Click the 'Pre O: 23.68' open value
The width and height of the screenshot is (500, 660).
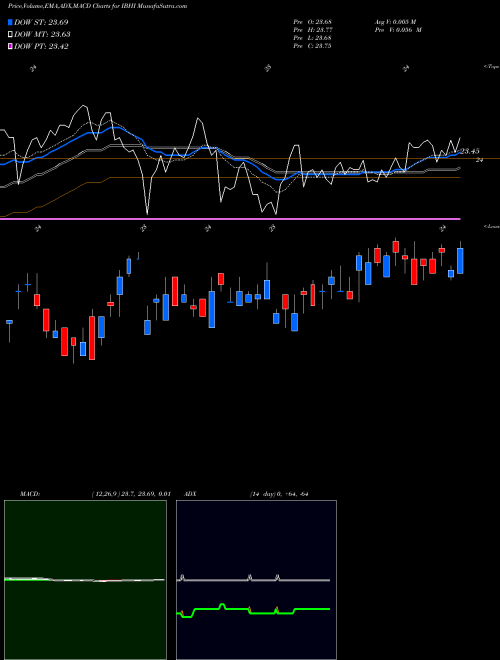coord(312,21)
